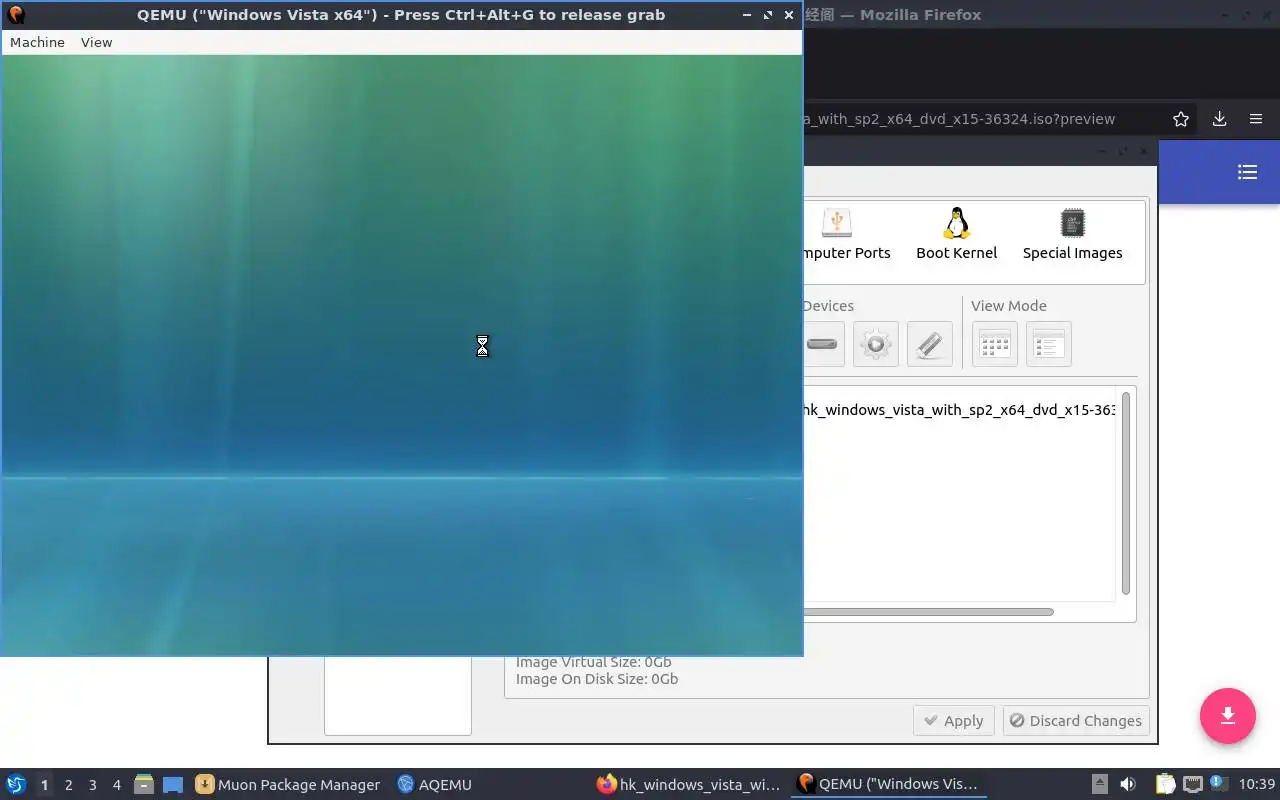The width and height of the screenshot is (1280, 800).
Task: Open the volume control tray icon
Action: tap(1128, 784)
